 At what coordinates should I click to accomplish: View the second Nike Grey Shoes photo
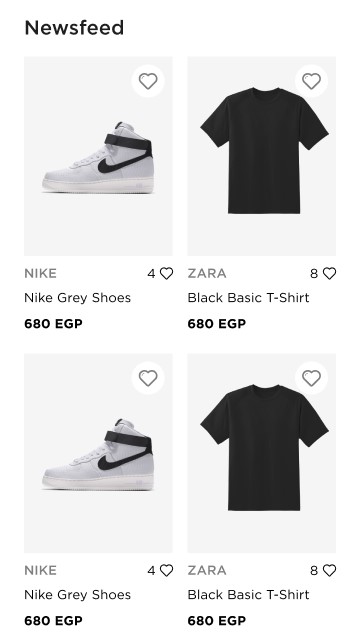coord(98,453)
